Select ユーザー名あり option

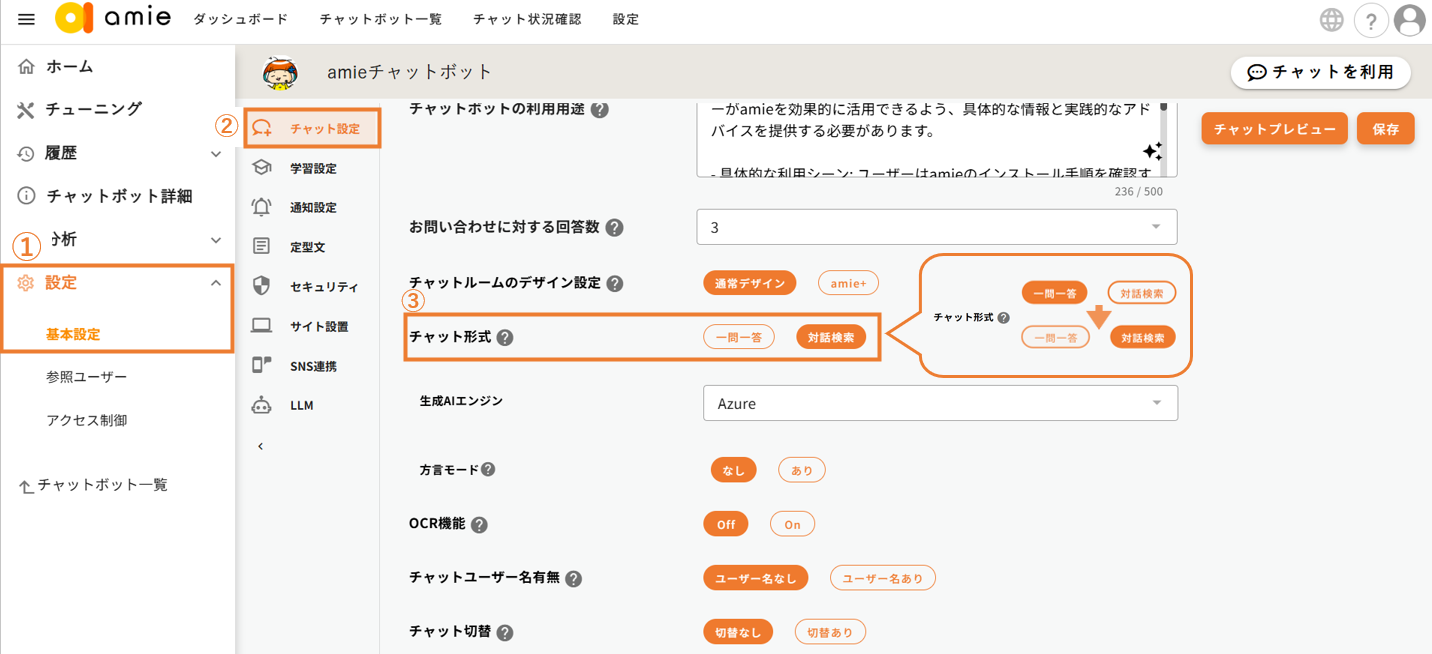click(882, 578)
